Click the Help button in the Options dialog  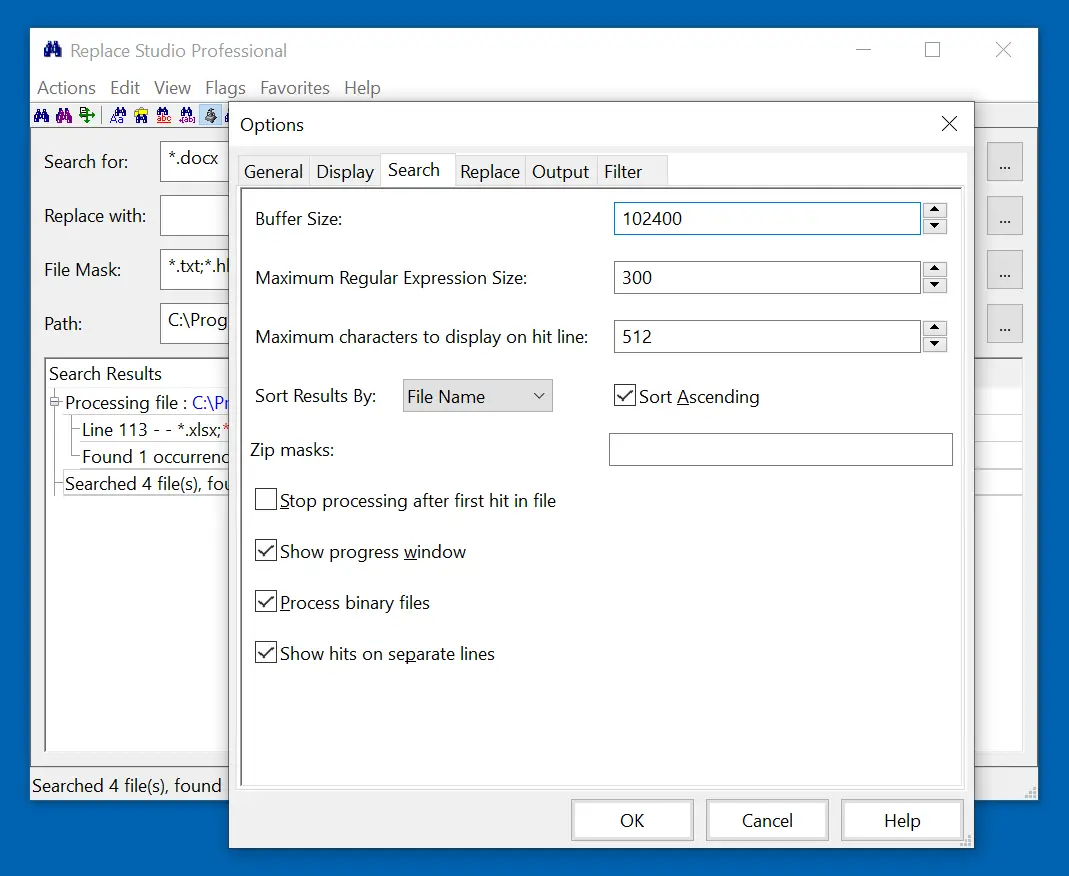point(902,820)
